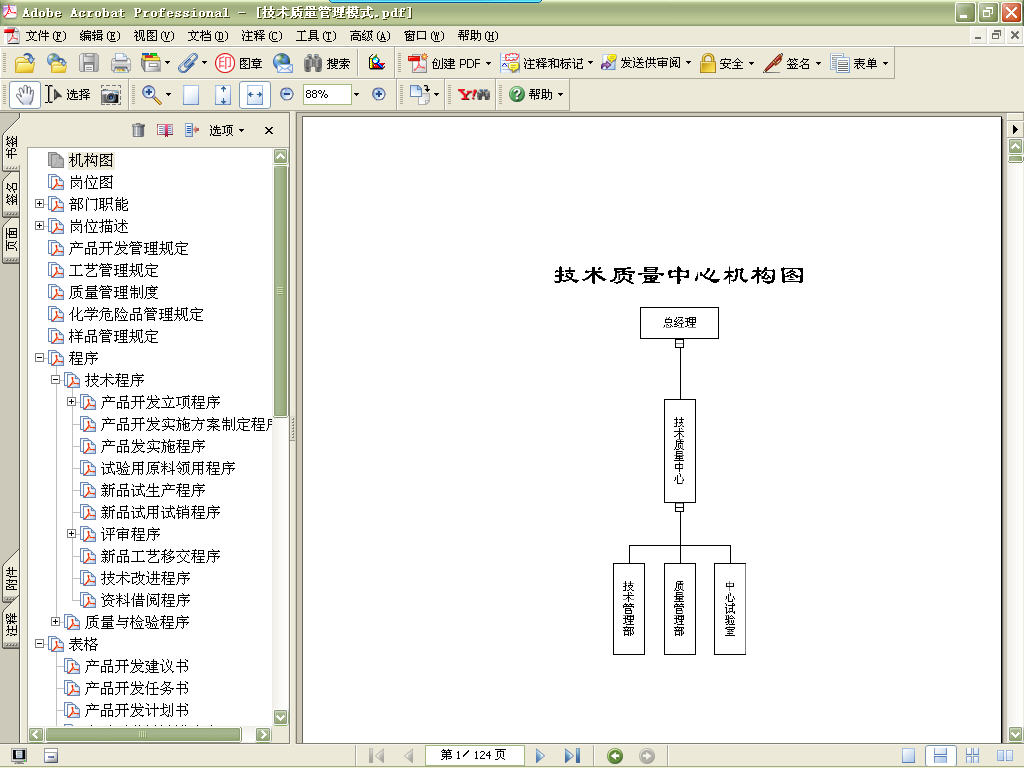1024x768 pixels.
Task: Switch to facing pages layout
Action: pyautogui.click(x=1005, y=756)
